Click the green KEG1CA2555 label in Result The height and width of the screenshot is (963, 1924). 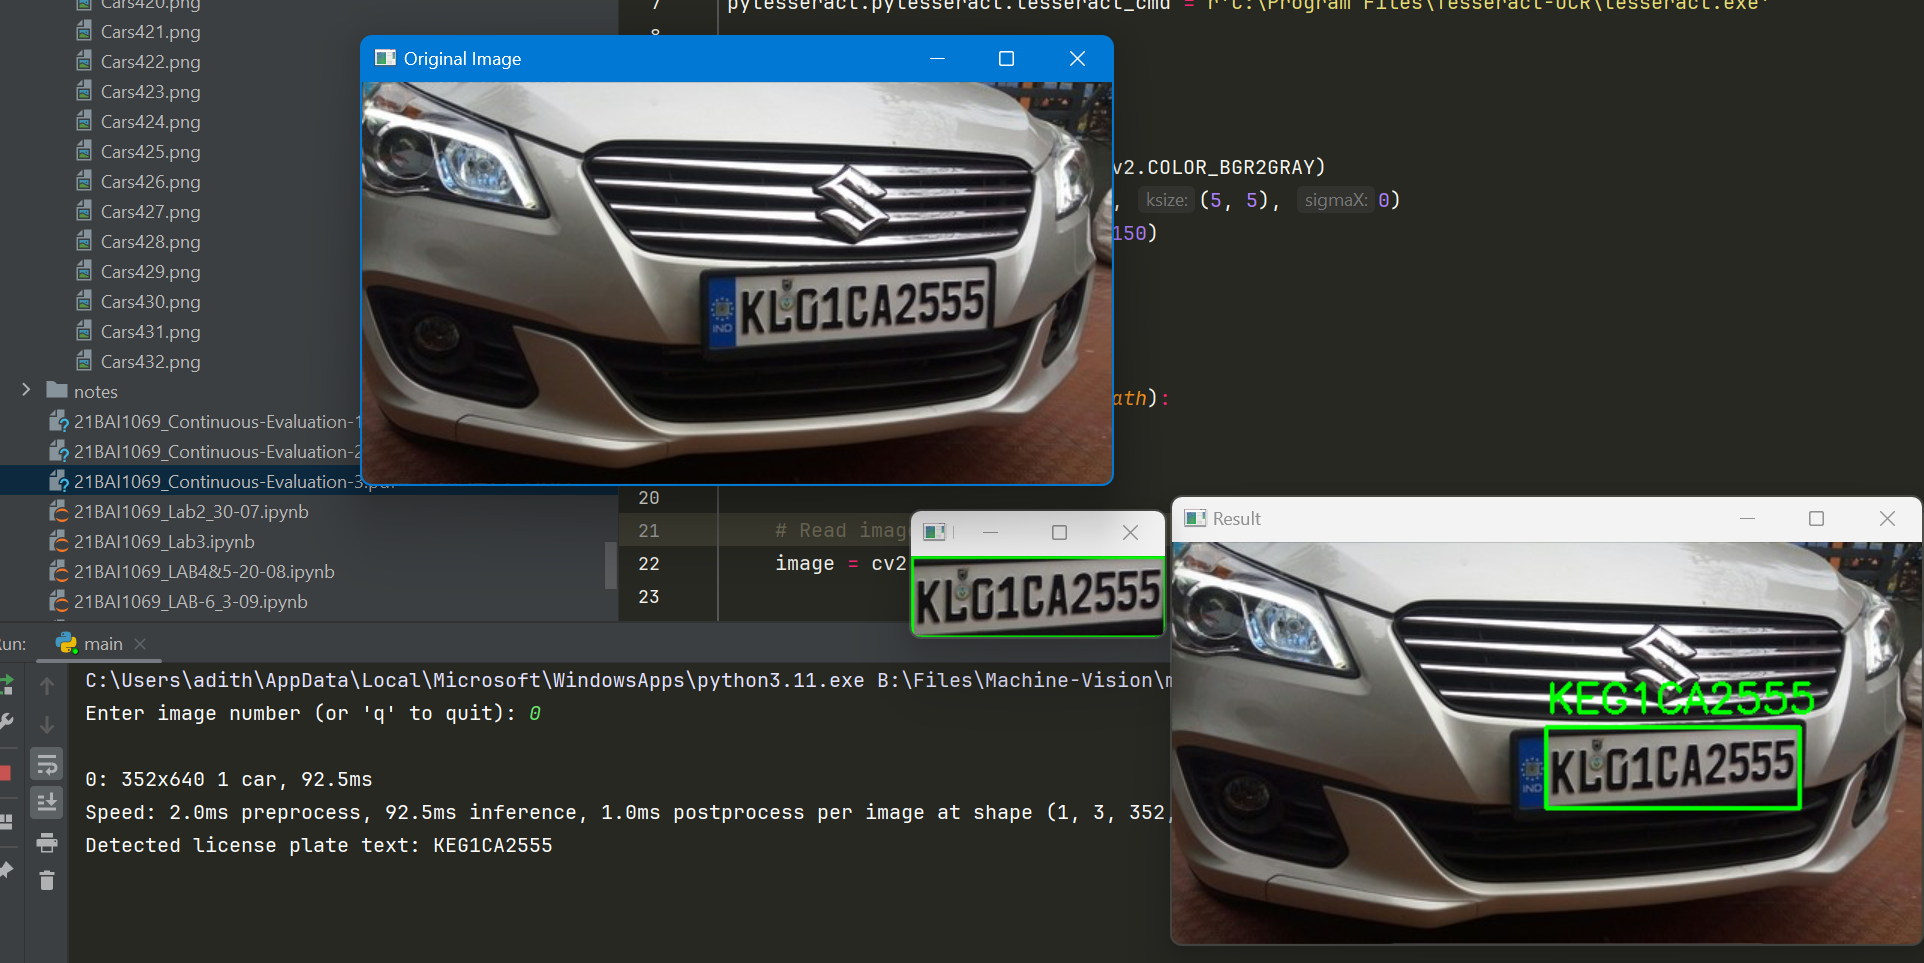pos(1680,698)
